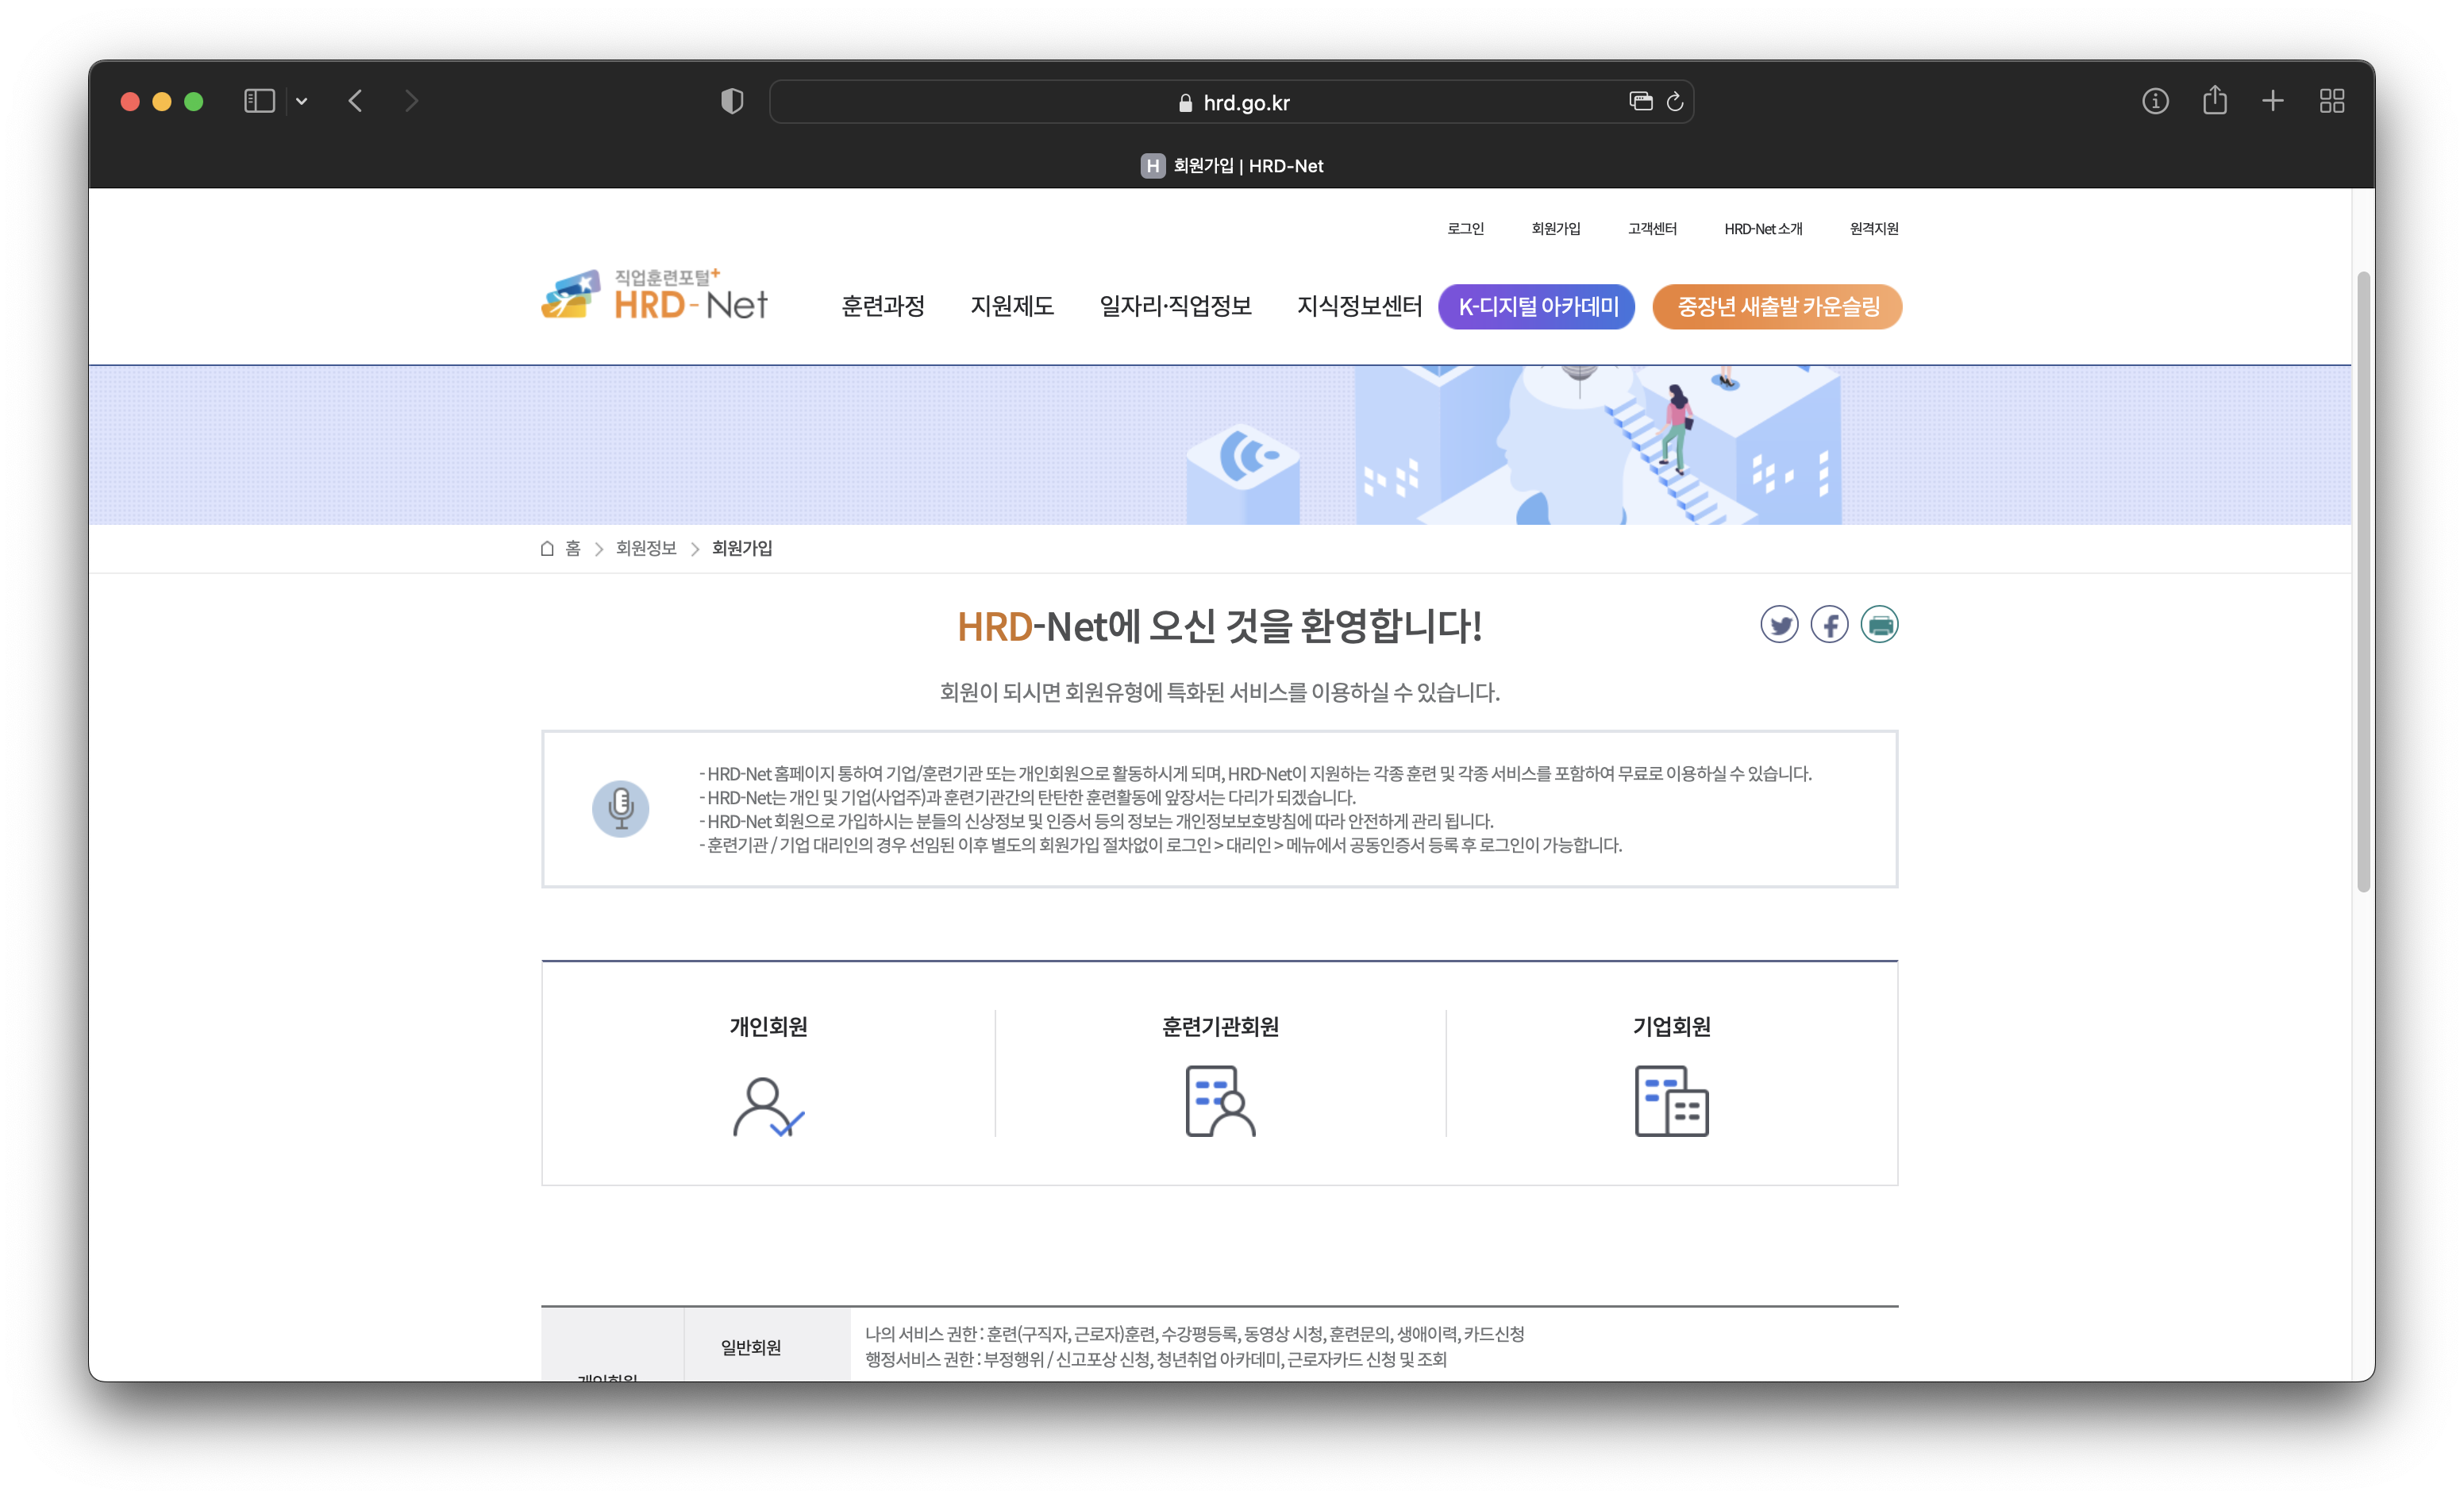Viewport: 2464px width, 1499px height.
Task: Expand the sidebar dropdown chevron
Action: coord(301,101)
